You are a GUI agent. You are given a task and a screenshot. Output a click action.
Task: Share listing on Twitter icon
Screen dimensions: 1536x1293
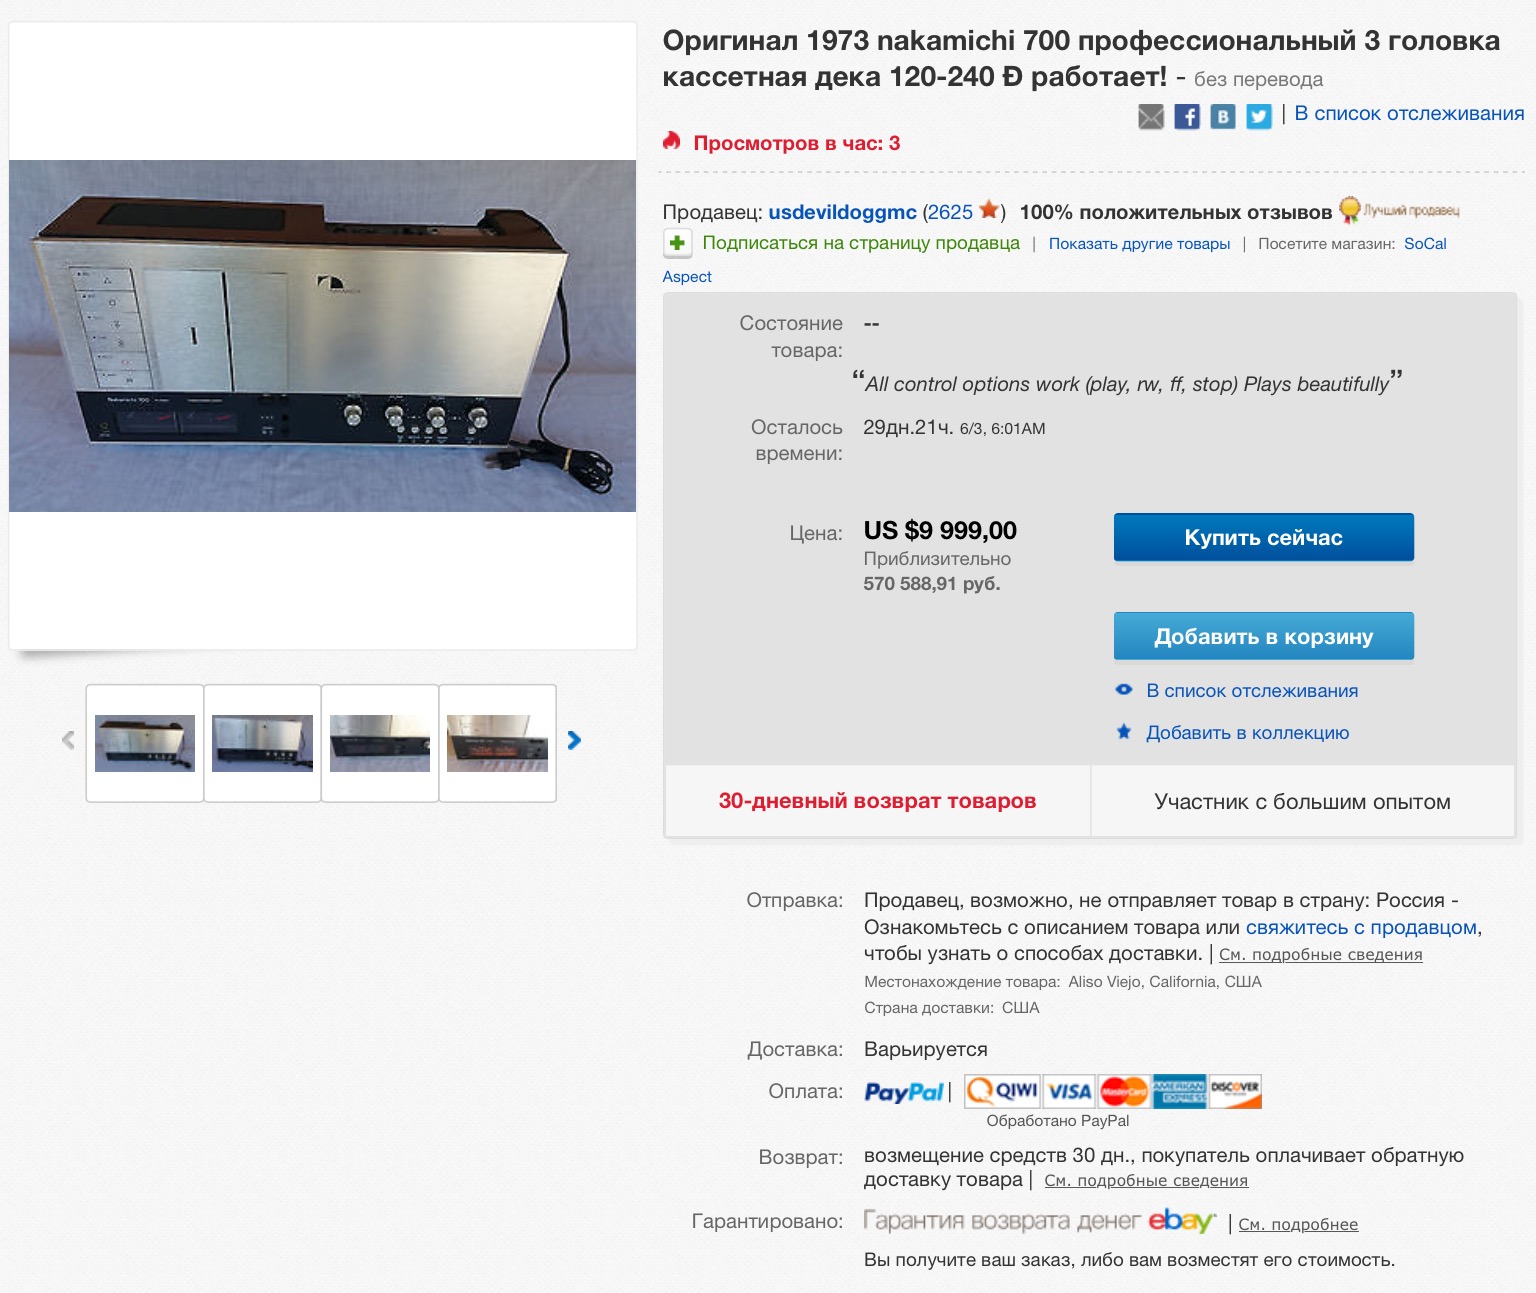(x=1259, y=117)
